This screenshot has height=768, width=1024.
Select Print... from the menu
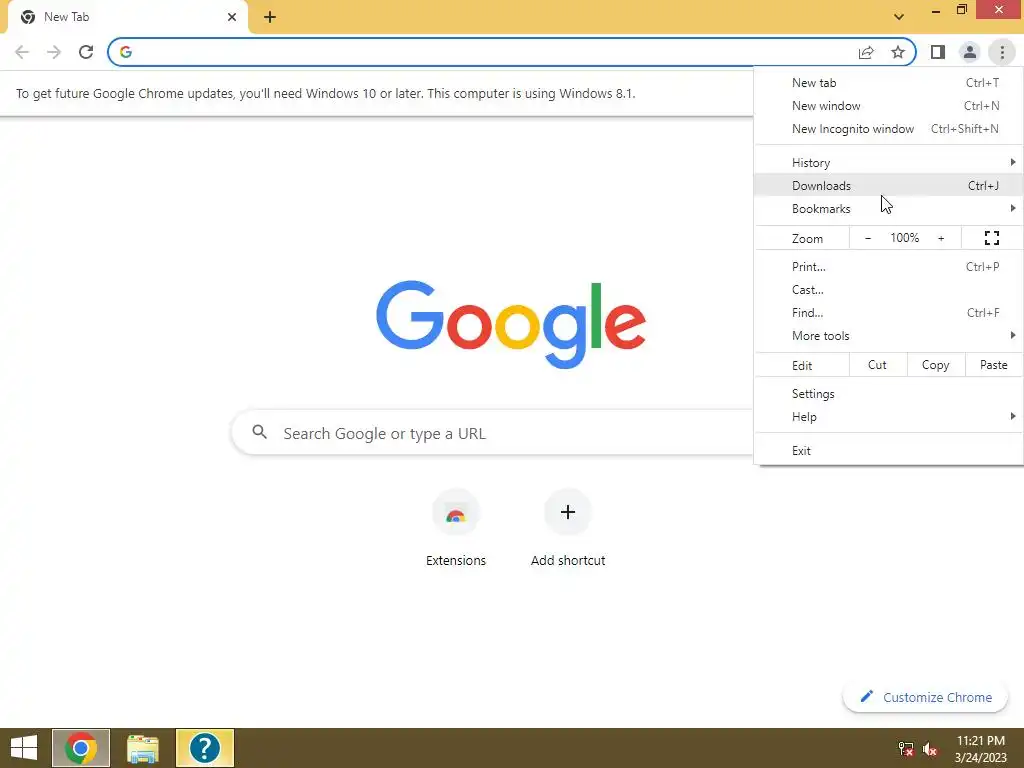point(888,266)
